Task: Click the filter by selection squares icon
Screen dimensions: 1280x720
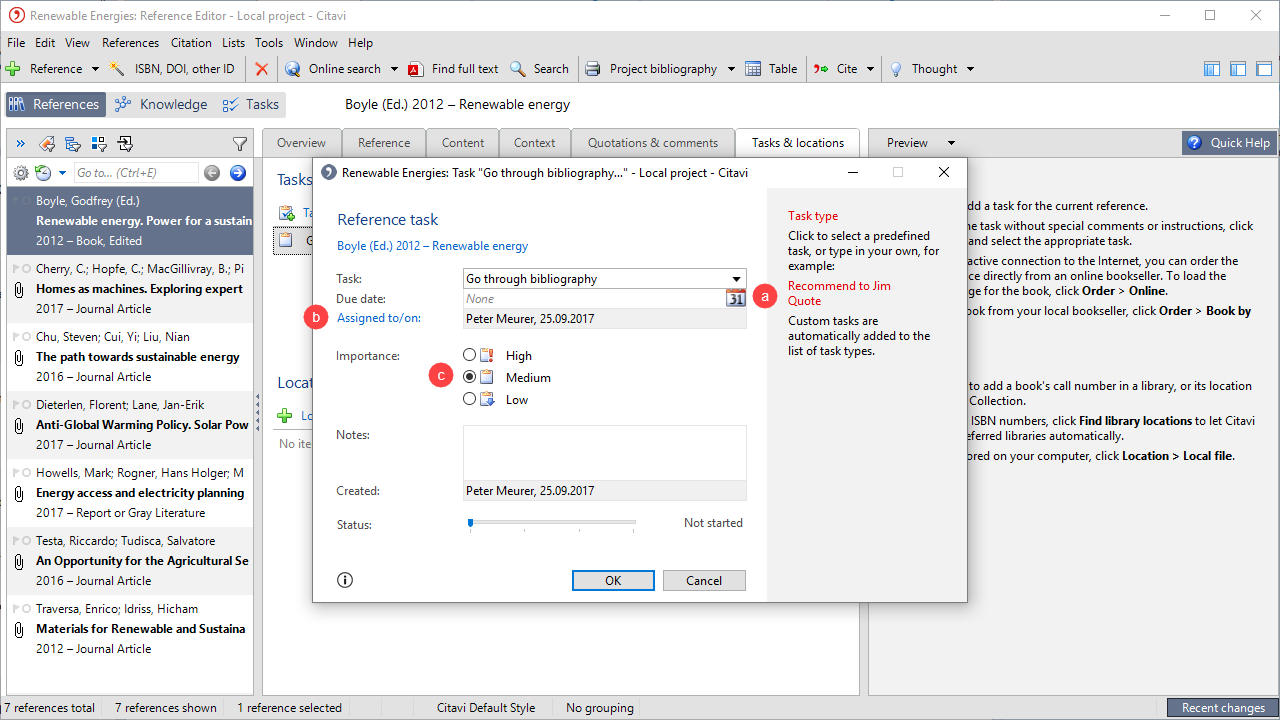Action: tap(99, 144)
